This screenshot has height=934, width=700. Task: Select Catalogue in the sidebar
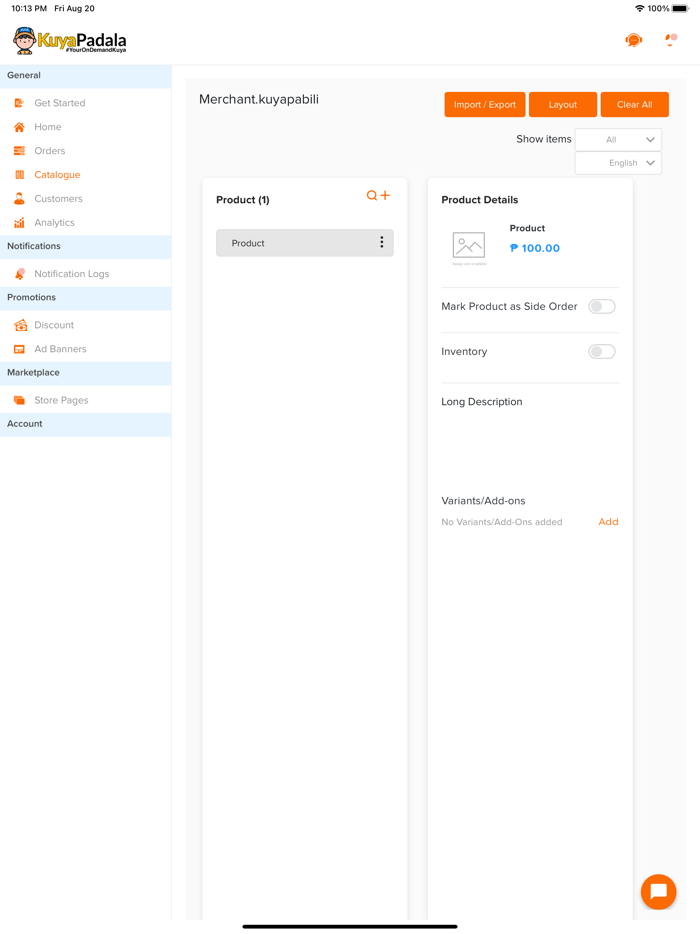coord(57,175)
